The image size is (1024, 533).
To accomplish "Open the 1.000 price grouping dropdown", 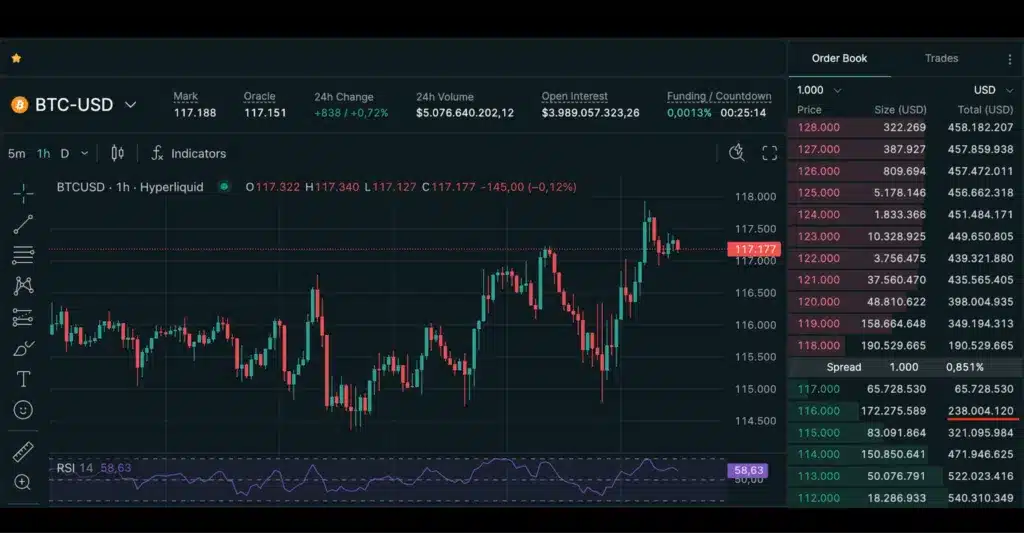I will 819,90.
